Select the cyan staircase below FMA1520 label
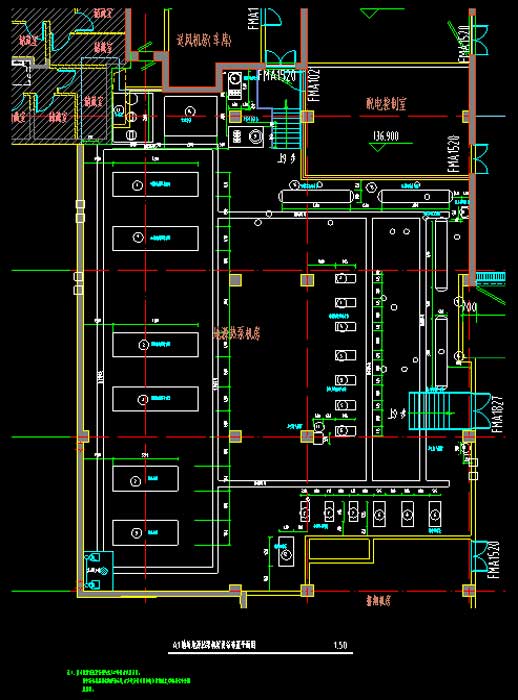This screenshot has width=518, height=700. (286, 125)
